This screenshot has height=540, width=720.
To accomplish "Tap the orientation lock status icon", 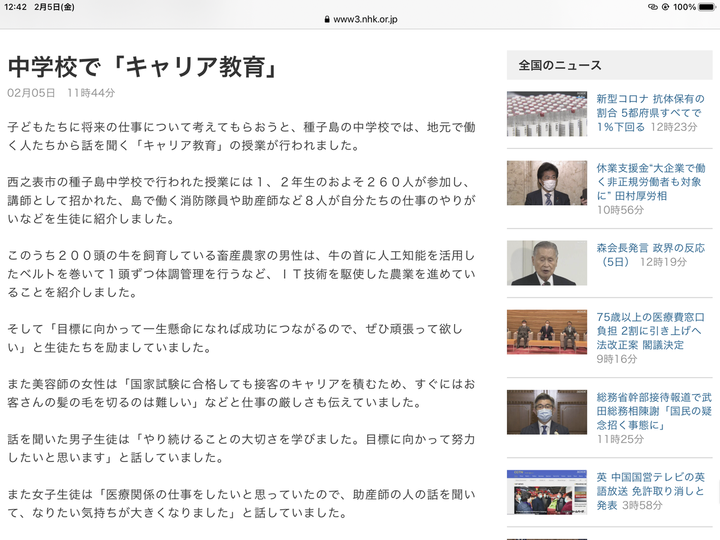I will pos(667,7).
